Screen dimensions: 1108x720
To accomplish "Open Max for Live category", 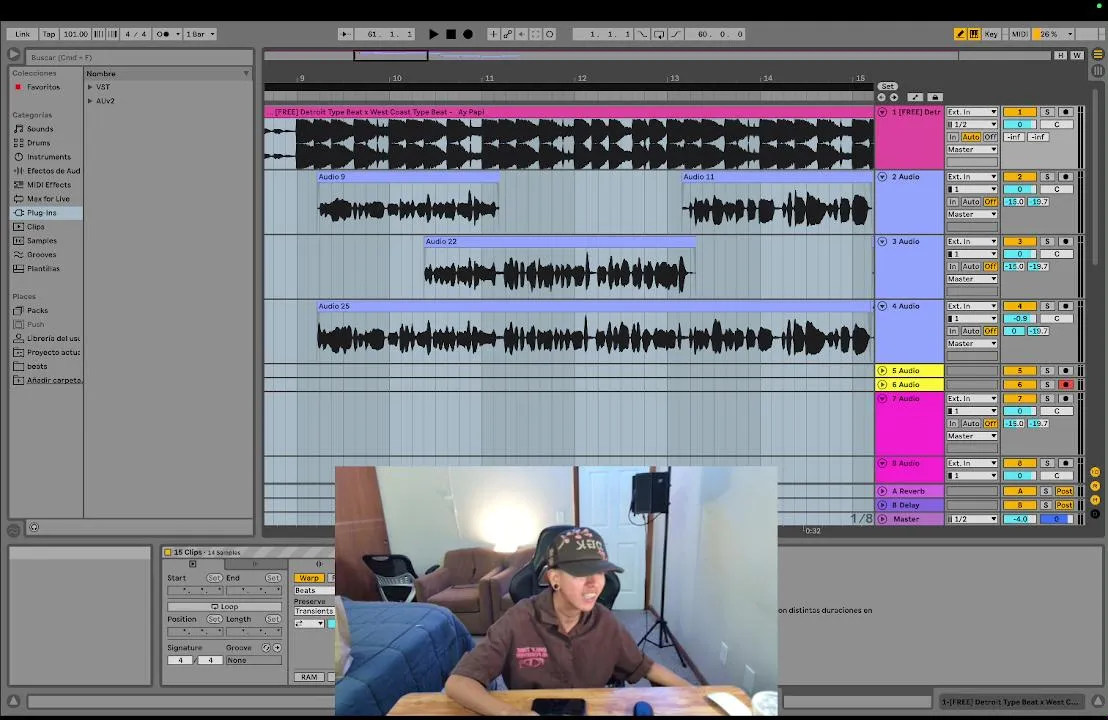I will point(48,199).
